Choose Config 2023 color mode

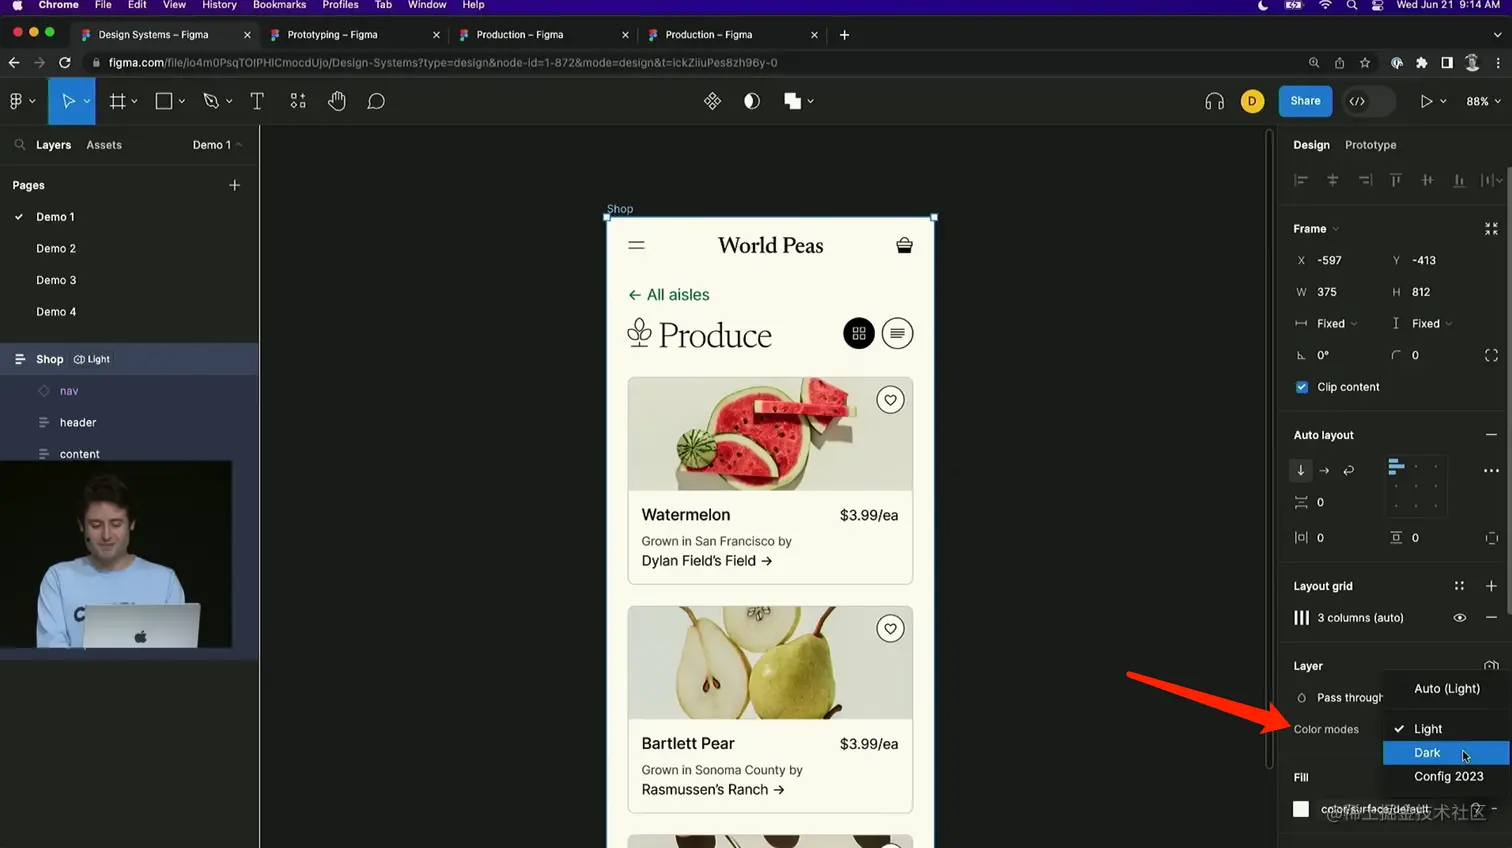(x=1446, y=777)
